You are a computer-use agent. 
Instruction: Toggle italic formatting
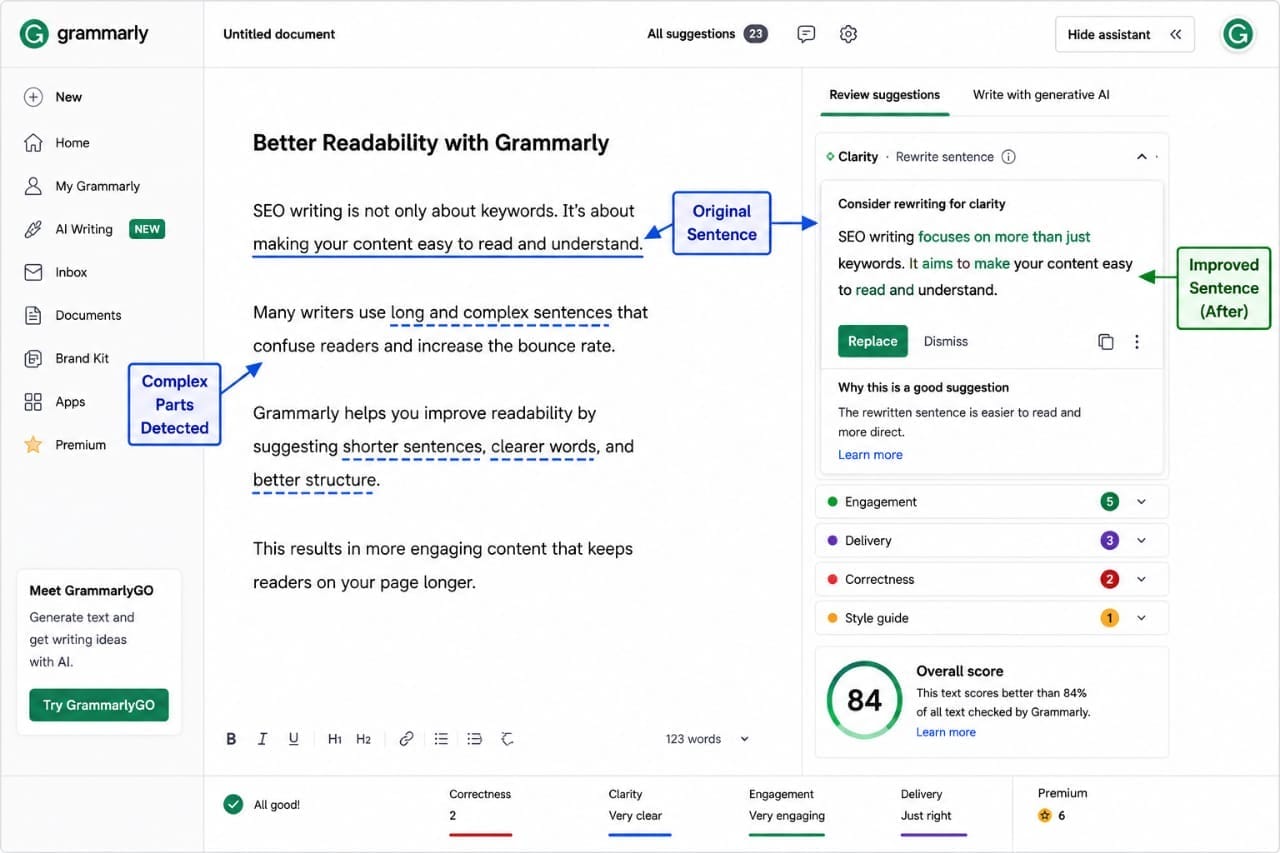262,739
